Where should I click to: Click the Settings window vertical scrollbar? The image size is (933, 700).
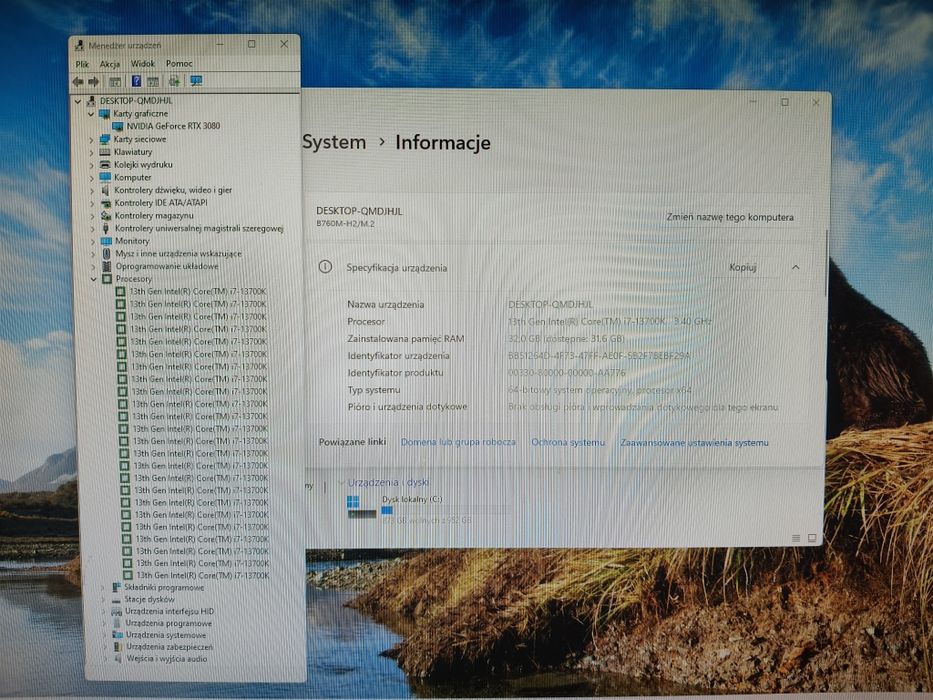click(826, 264)
